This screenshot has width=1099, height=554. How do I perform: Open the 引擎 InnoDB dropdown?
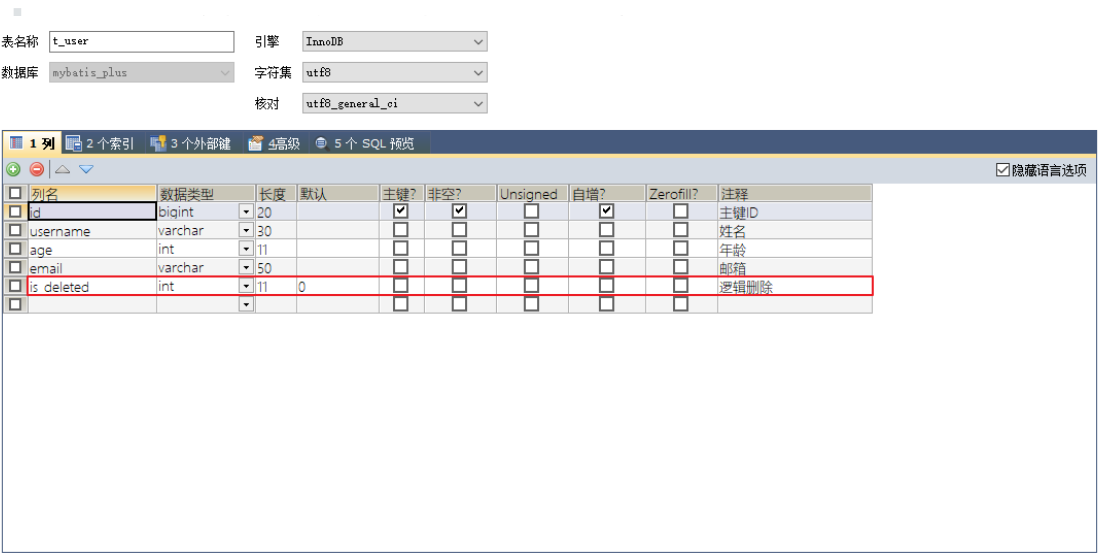click(395, 41)
